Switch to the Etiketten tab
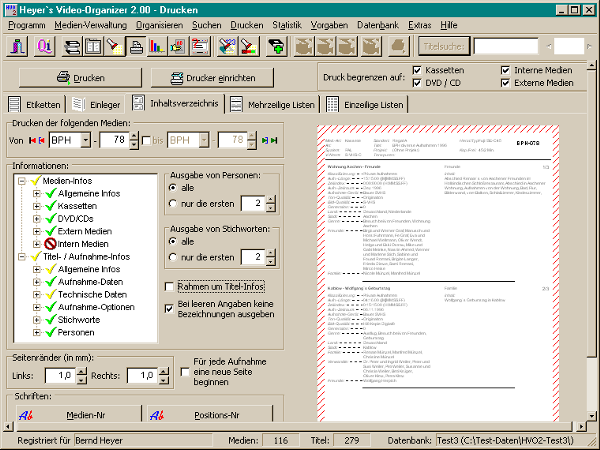The height and width of the screenshot is (450, 600). coord(34,104)
